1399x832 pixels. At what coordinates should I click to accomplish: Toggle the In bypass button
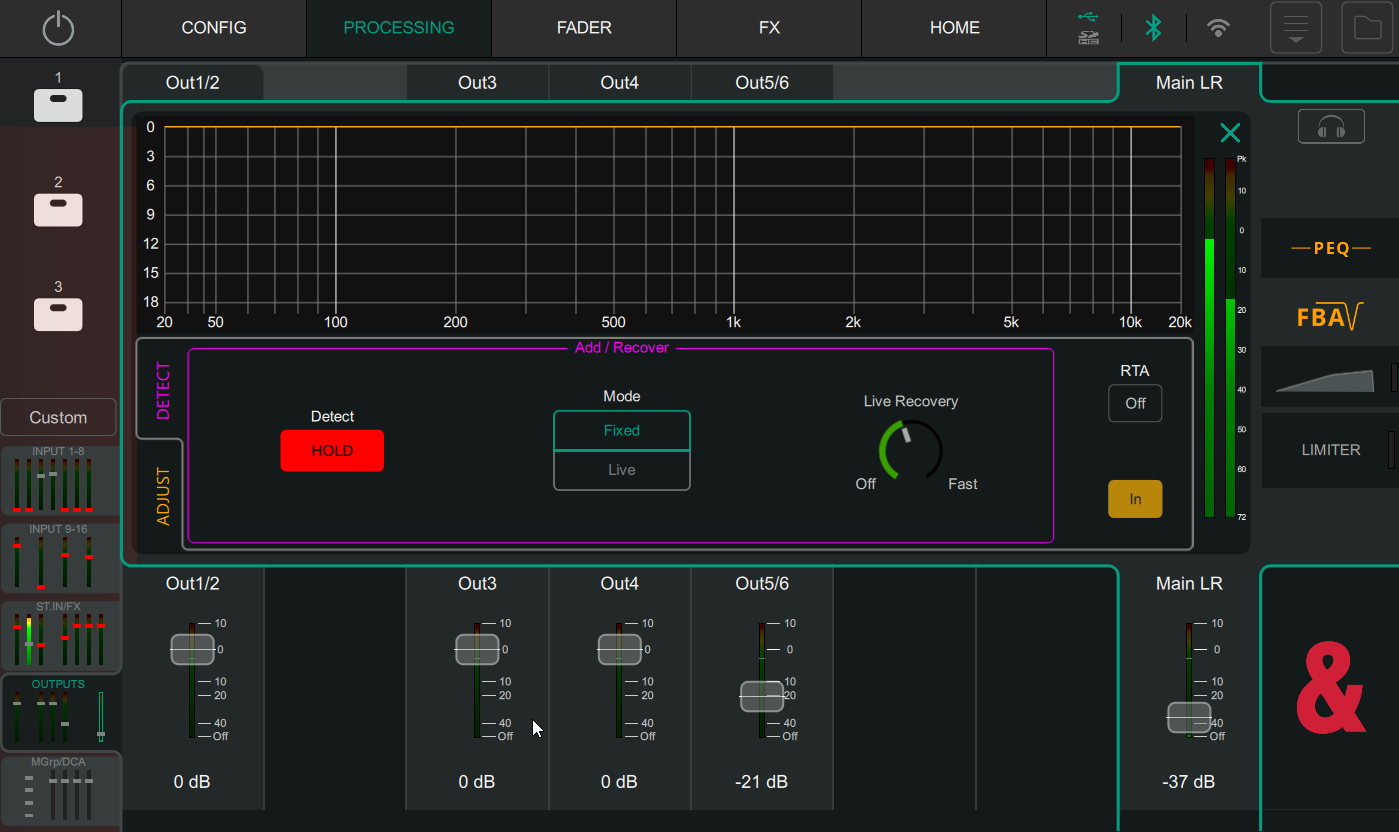click(1135, 499)
